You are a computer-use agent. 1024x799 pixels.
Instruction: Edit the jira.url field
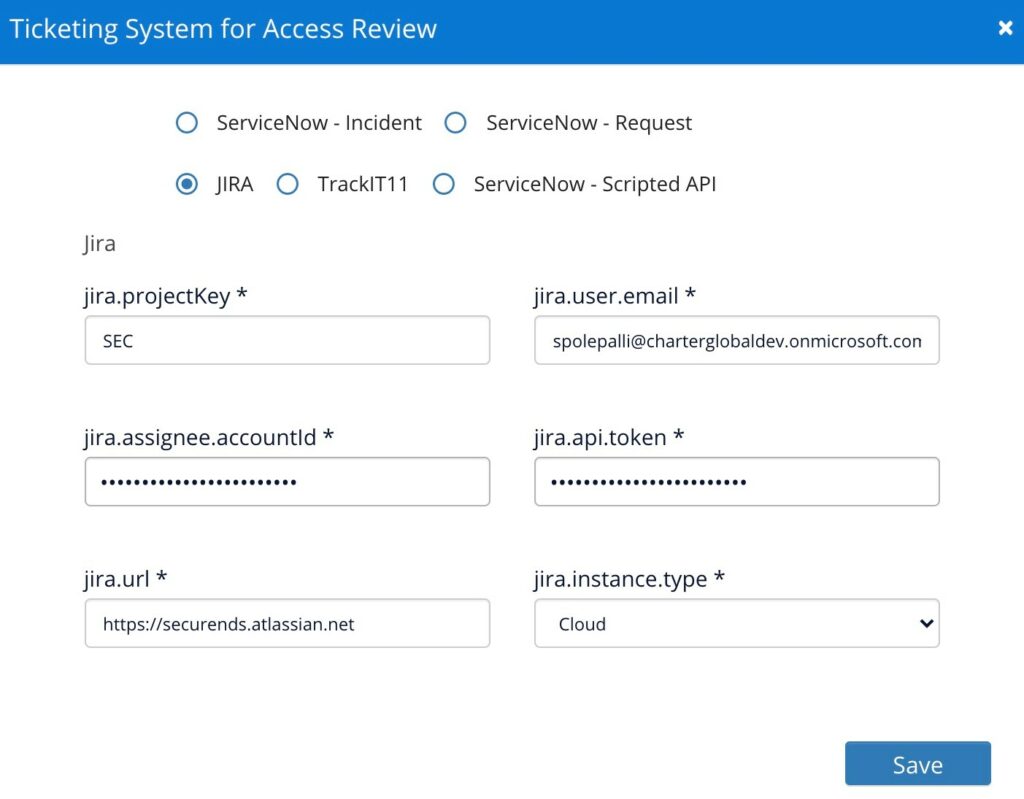[287, 623]
